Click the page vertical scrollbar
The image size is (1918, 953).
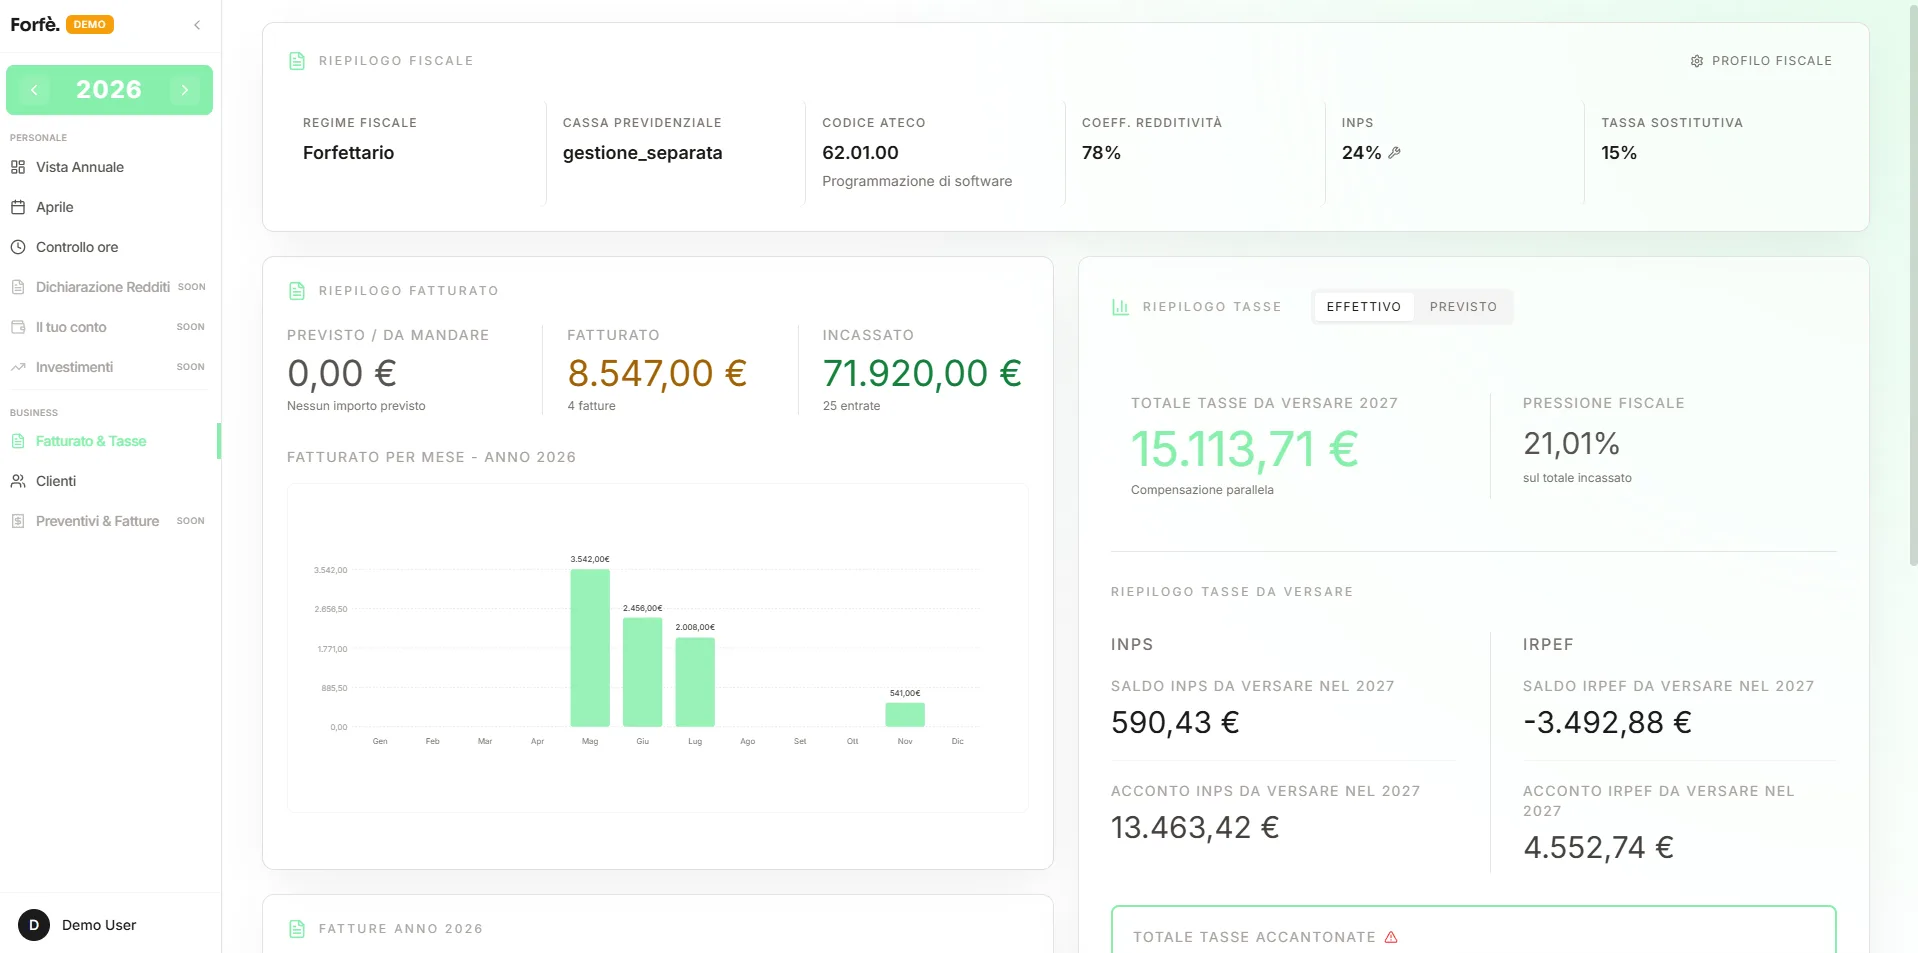click(x=1913, y=285)
